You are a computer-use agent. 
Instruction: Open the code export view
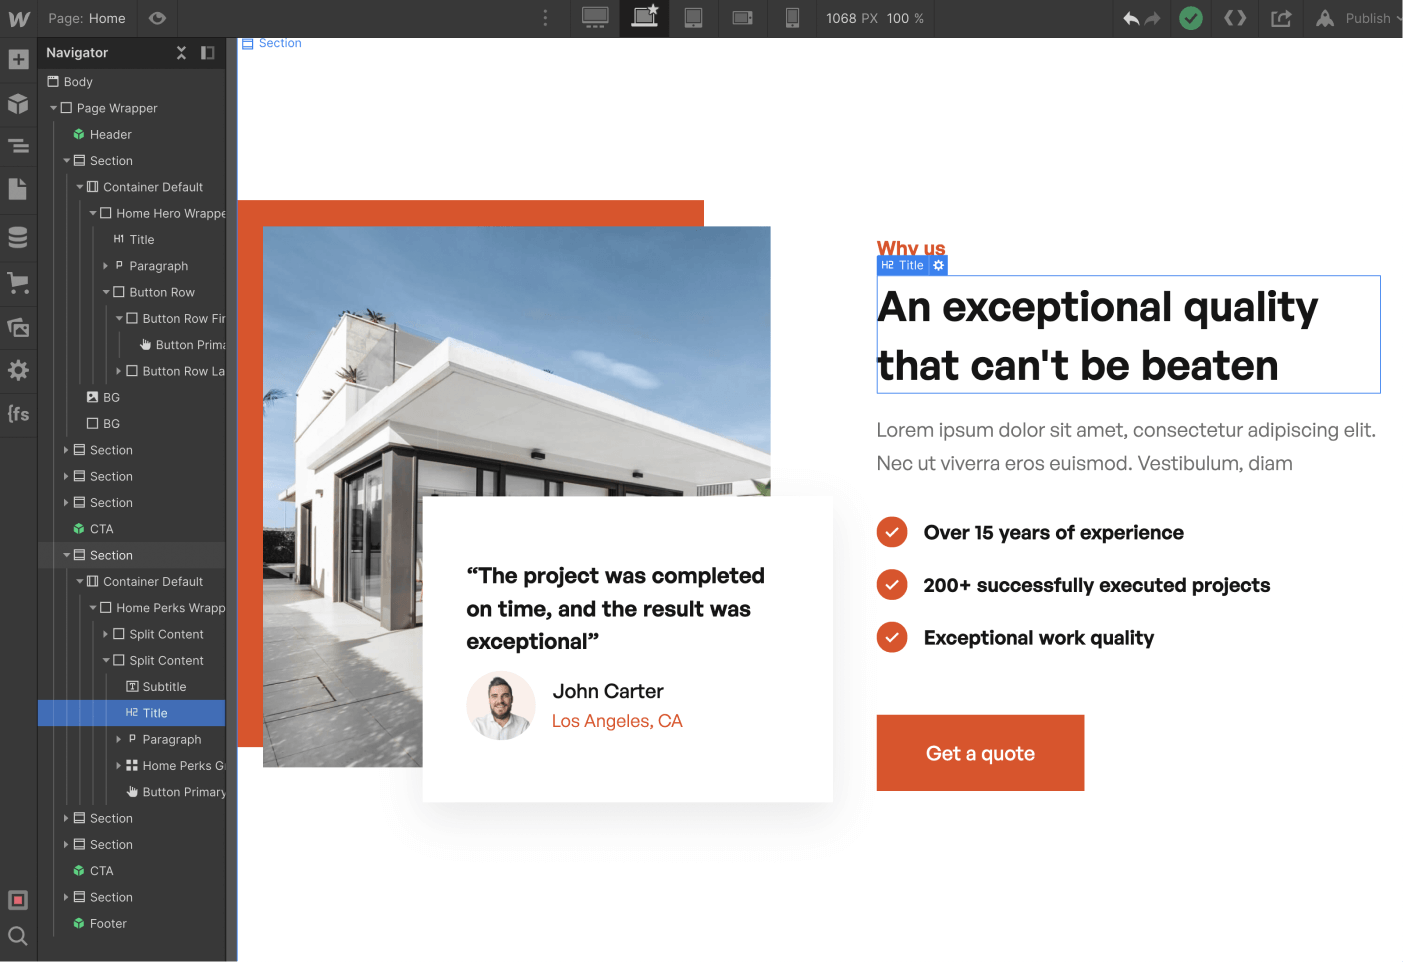coord(1235,18)
